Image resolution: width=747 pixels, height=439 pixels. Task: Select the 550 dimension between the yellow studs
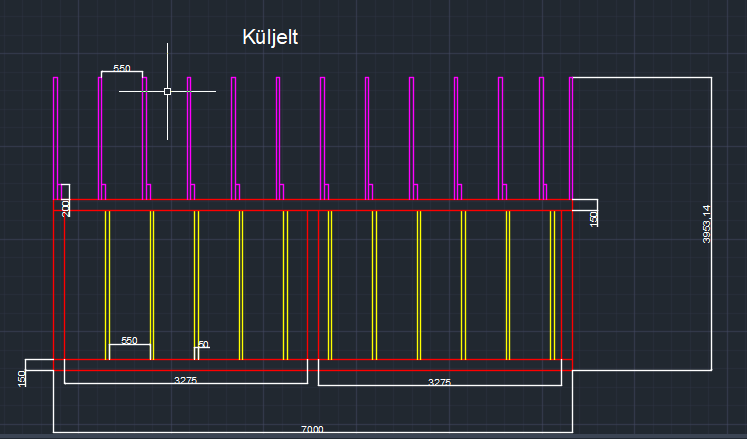pos(129,341)
